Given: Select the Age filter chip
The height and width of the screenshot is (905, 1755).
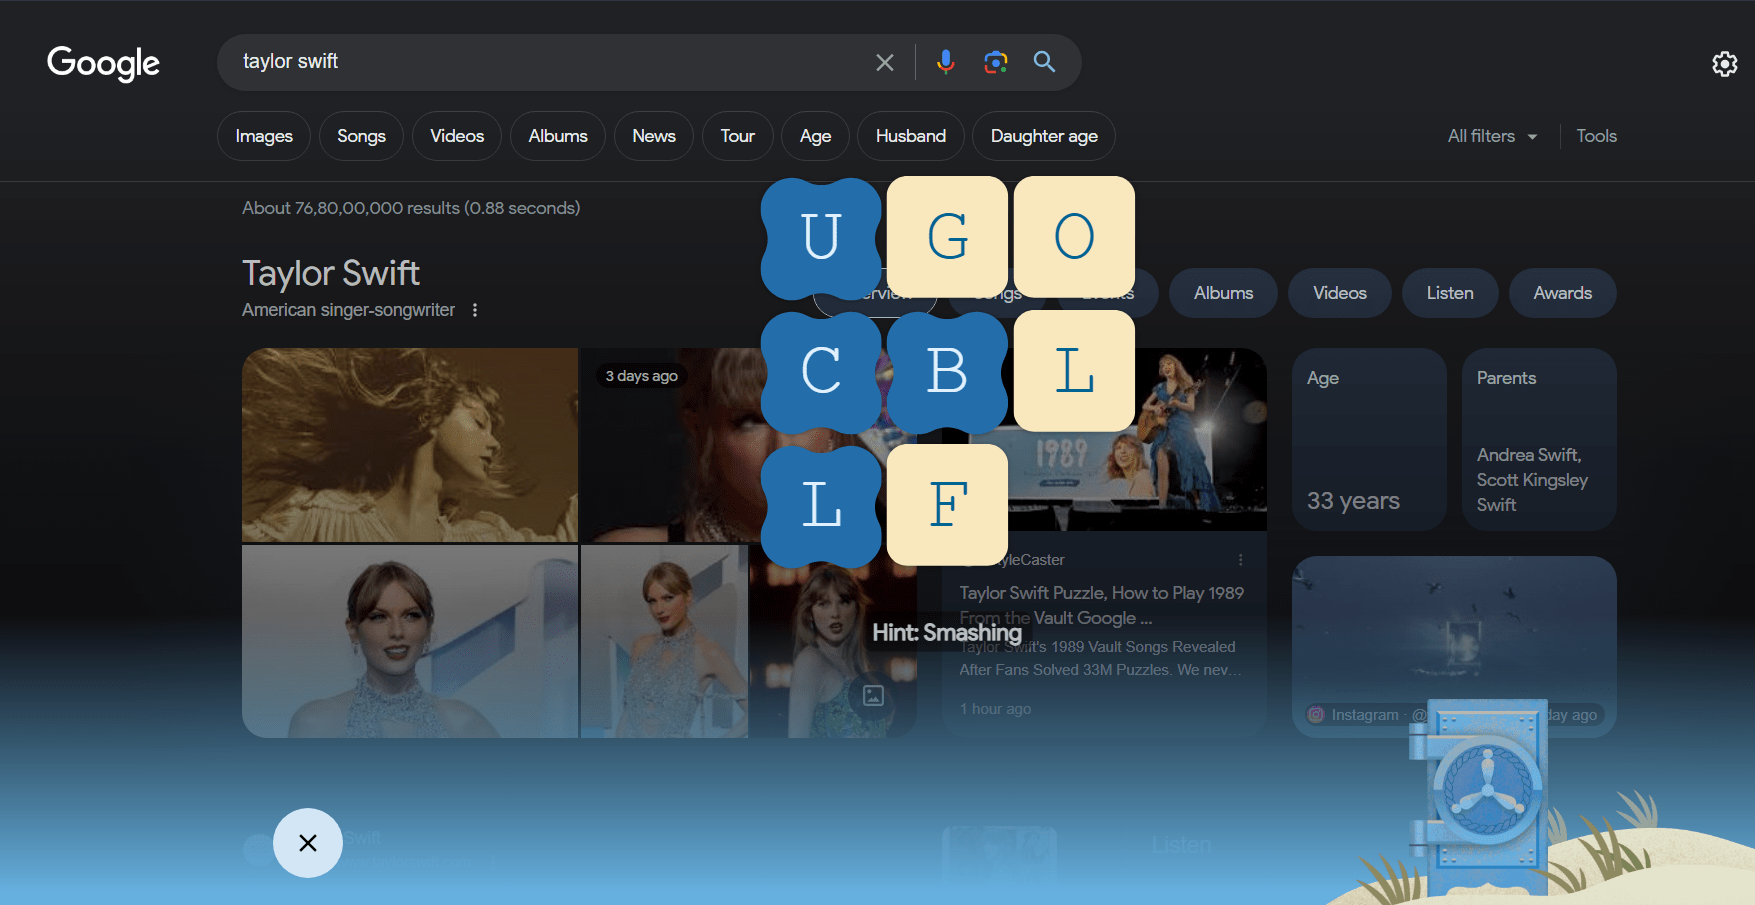Looking at the screenshot, I should [816, 136].
